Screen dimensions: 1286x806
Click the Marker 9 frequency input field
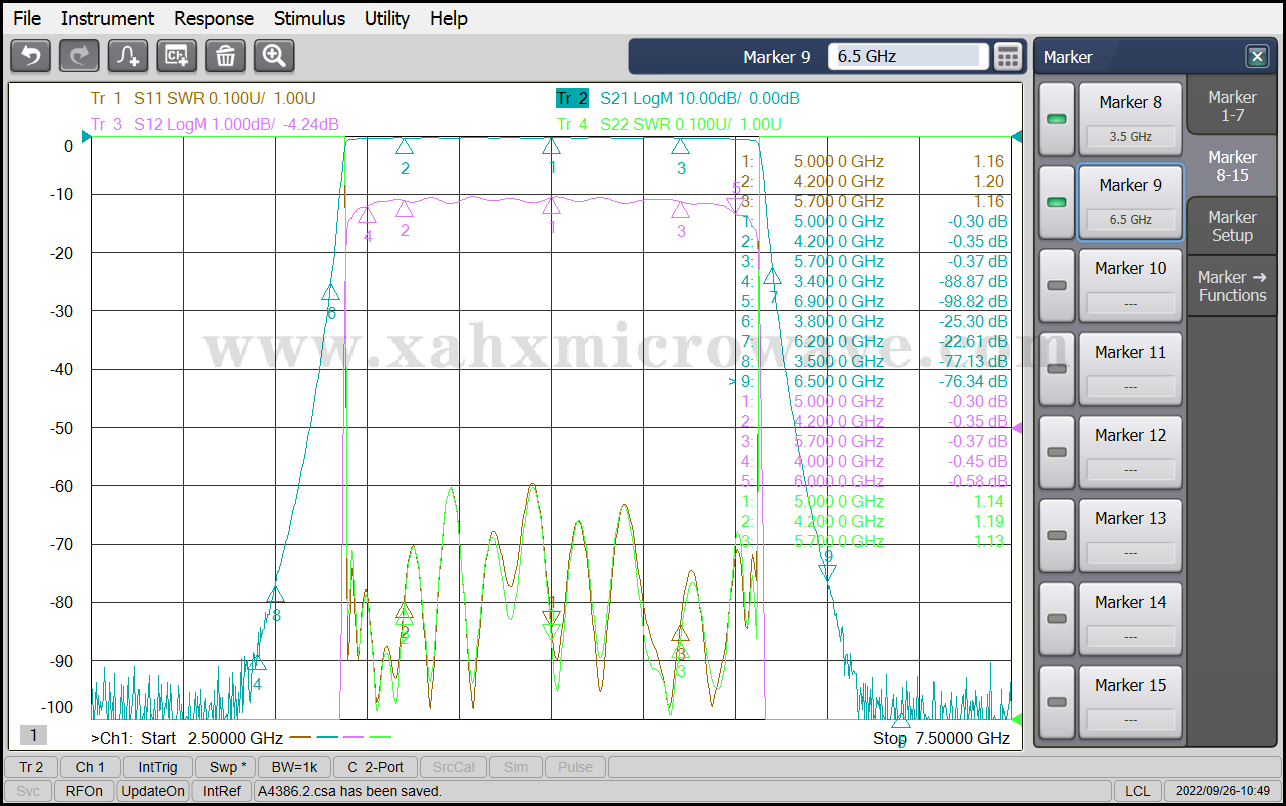[x=907, y=57]
